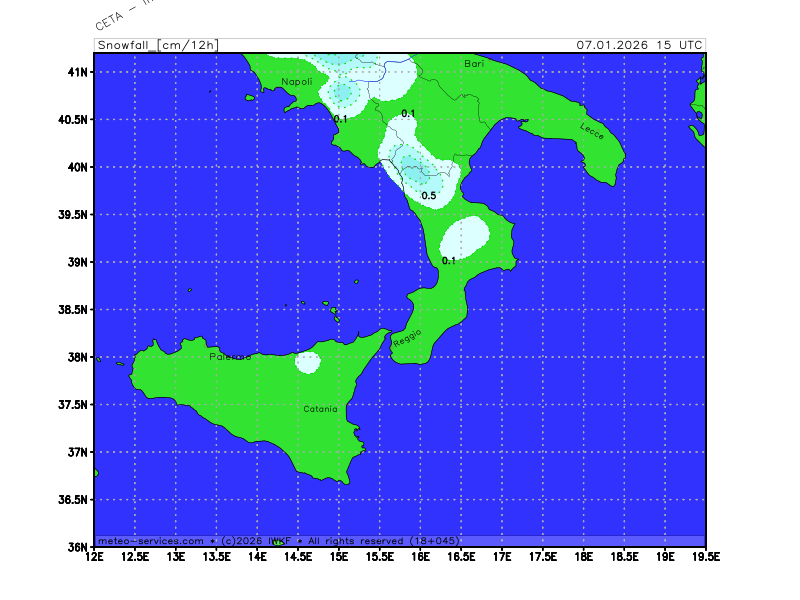Click the 12.5E longitude axis label
The image size is (800, 600).
(x=135, y=556)
